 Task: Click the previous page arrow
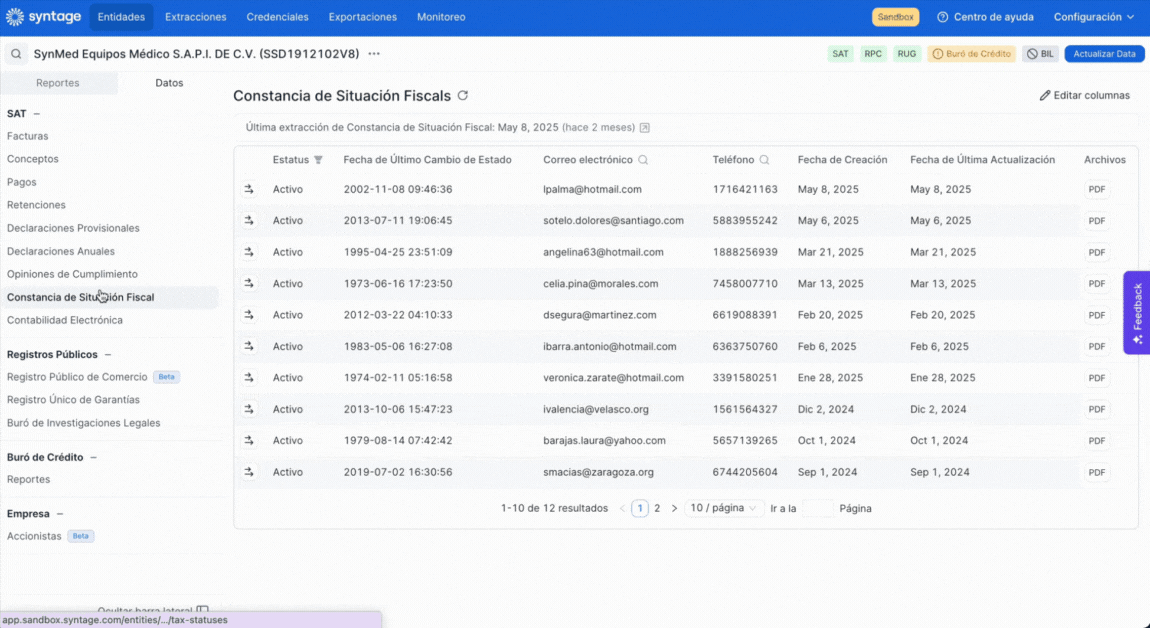(622, 508)
